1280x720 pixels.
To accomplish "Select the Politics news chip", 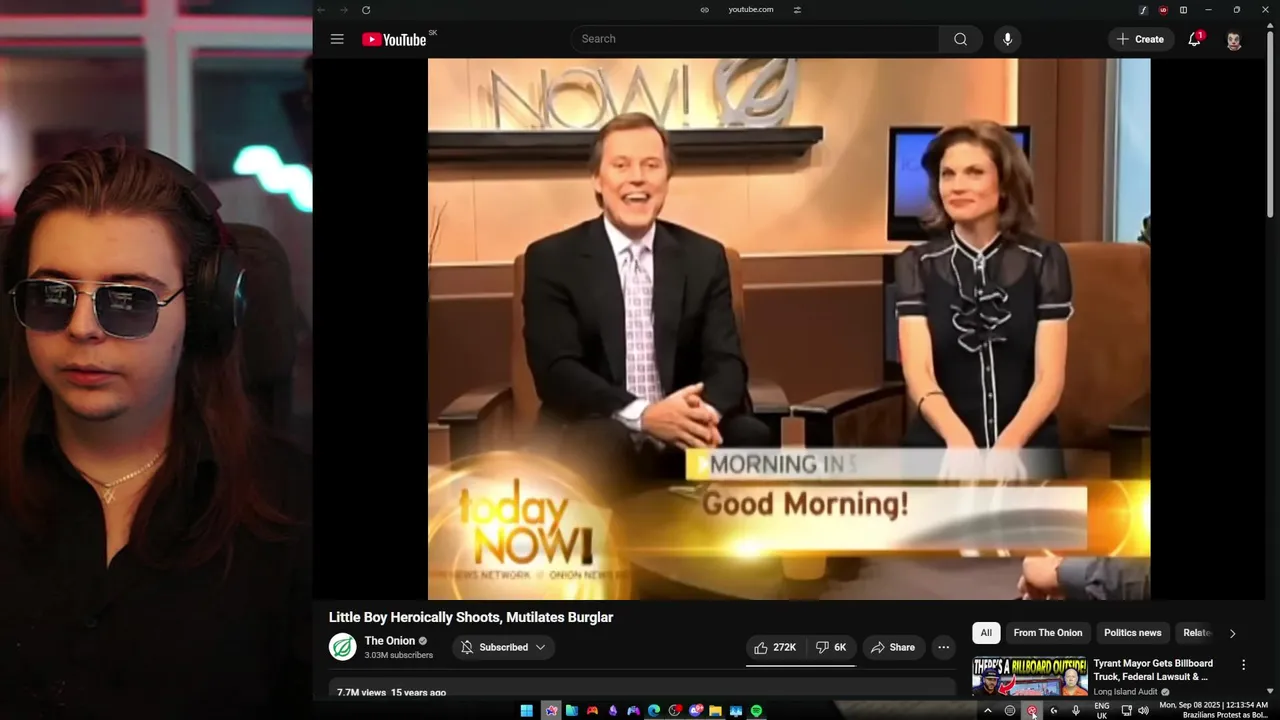I will [x=1132, y=633].
